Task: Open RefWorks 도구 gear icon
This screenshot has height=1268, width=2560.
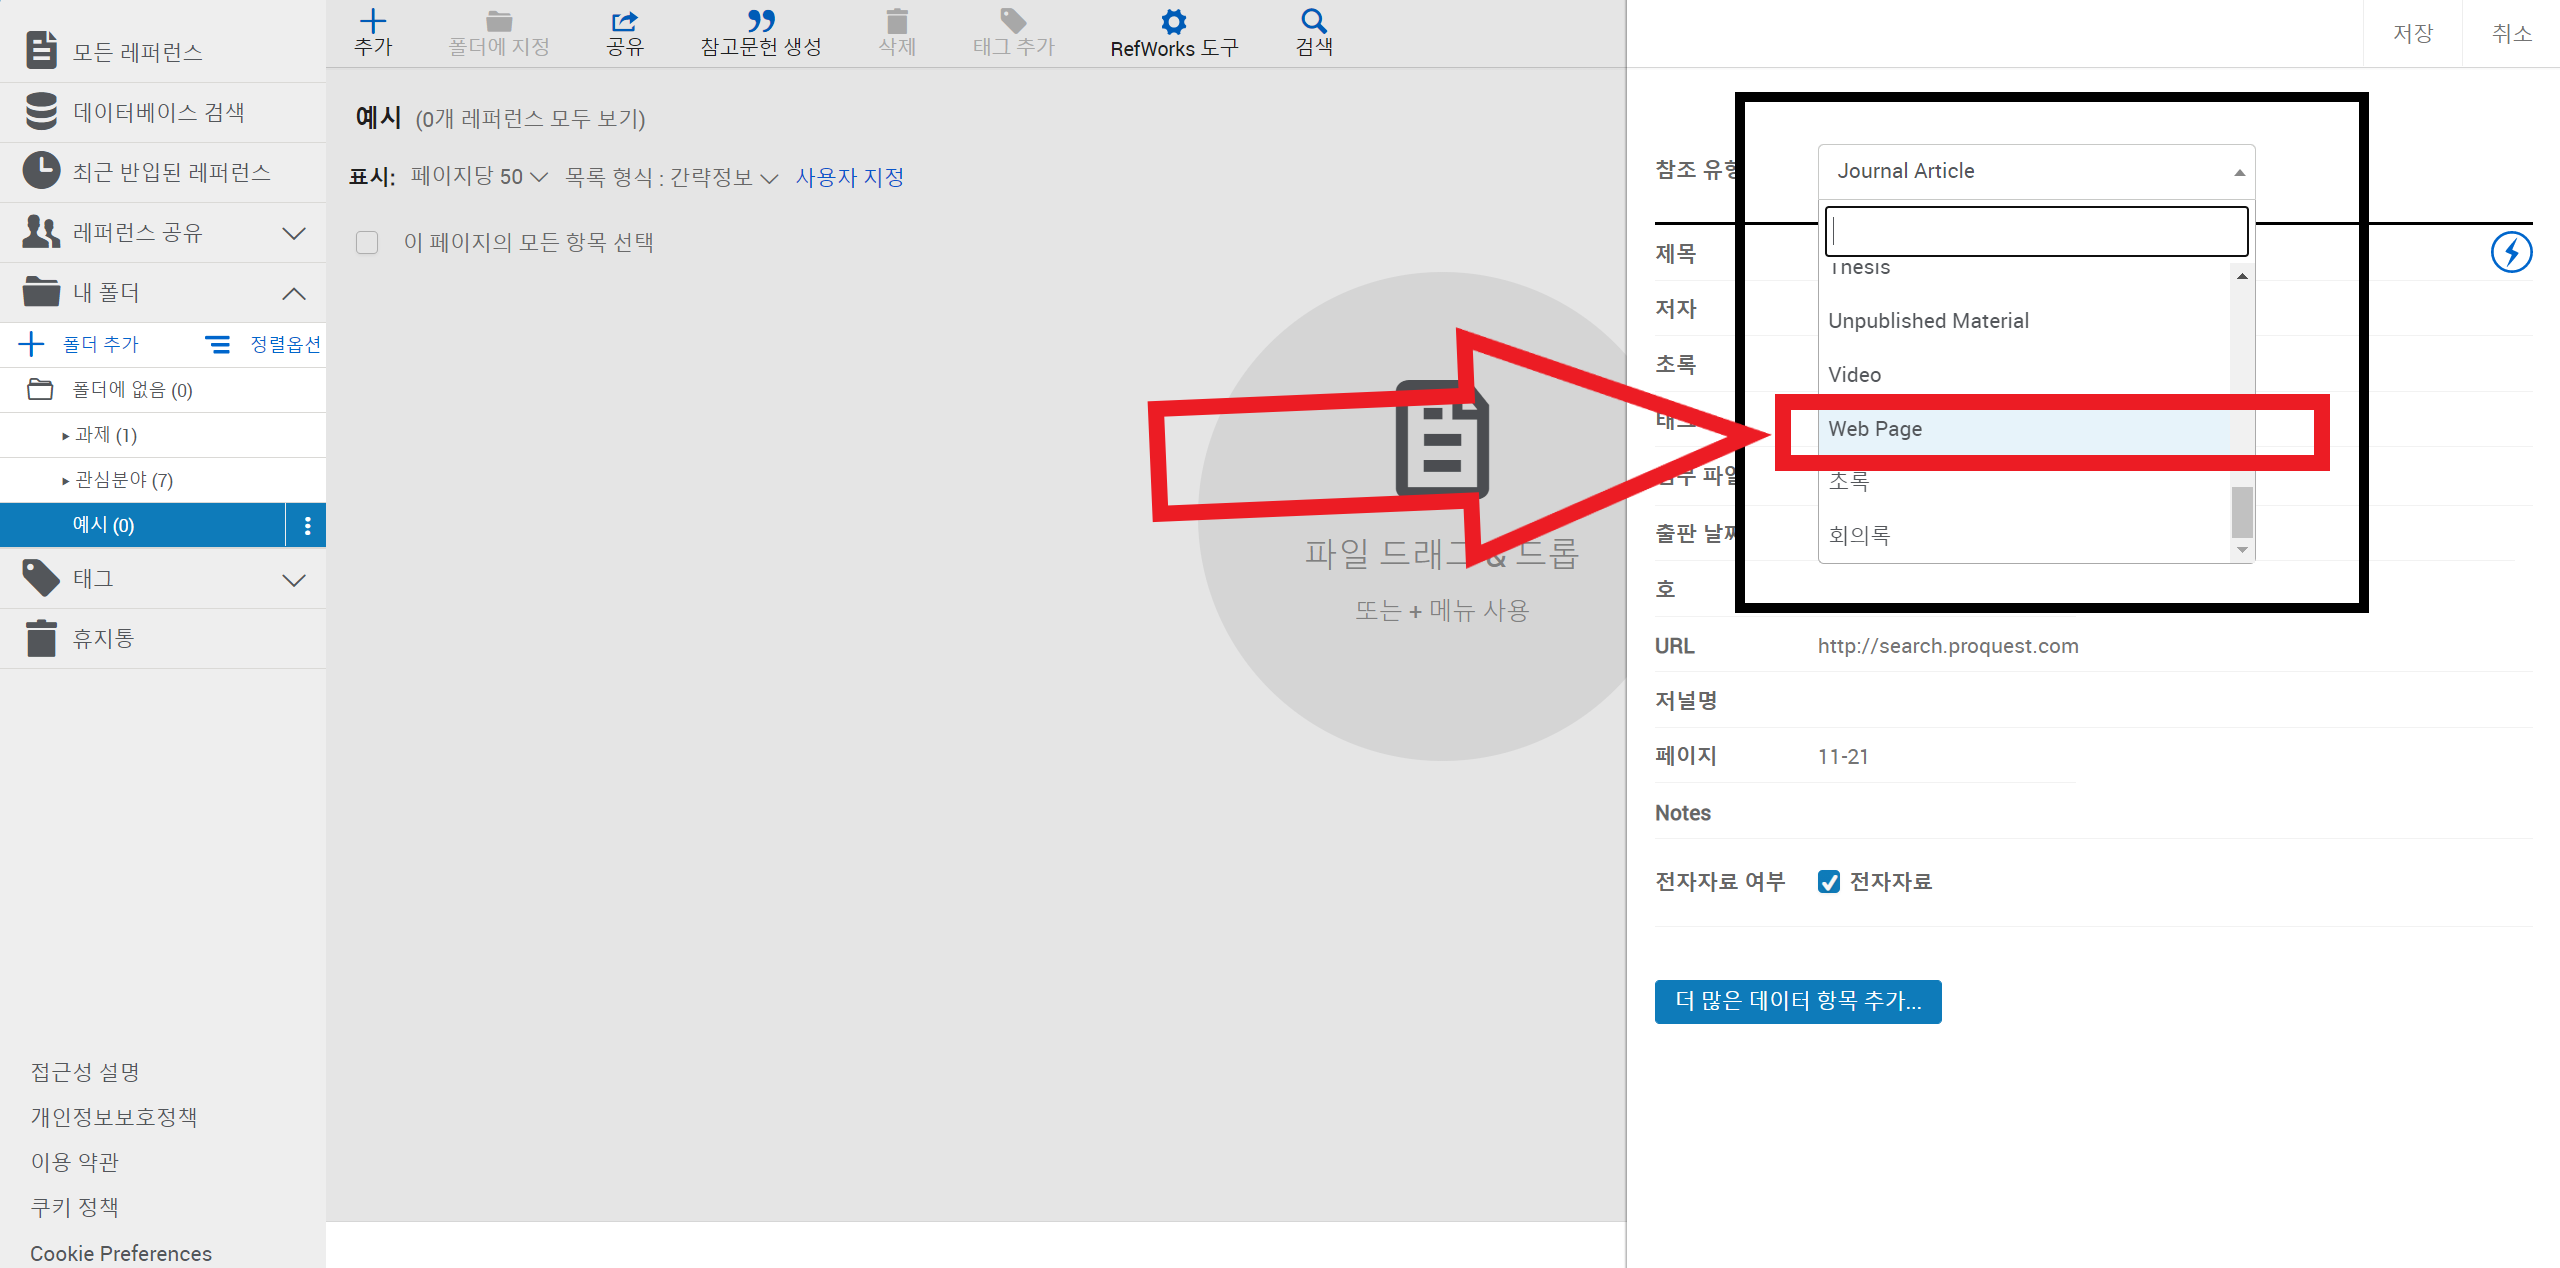Action: tap(1173, 22)
